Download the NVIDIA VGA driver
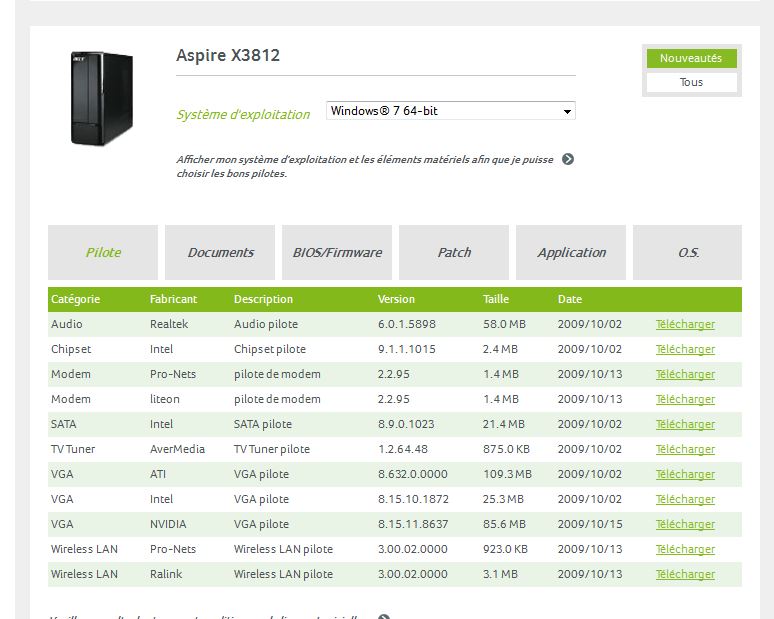Screen dimensions: 774x619 (685, 525)
